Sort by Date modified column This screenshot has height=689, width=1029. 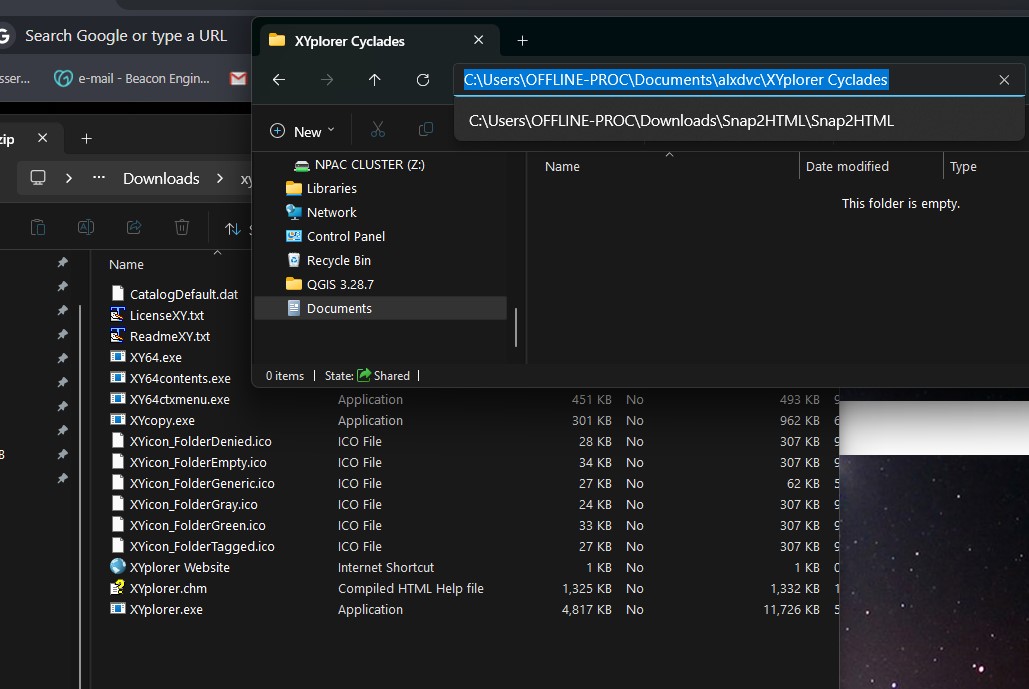847,167
